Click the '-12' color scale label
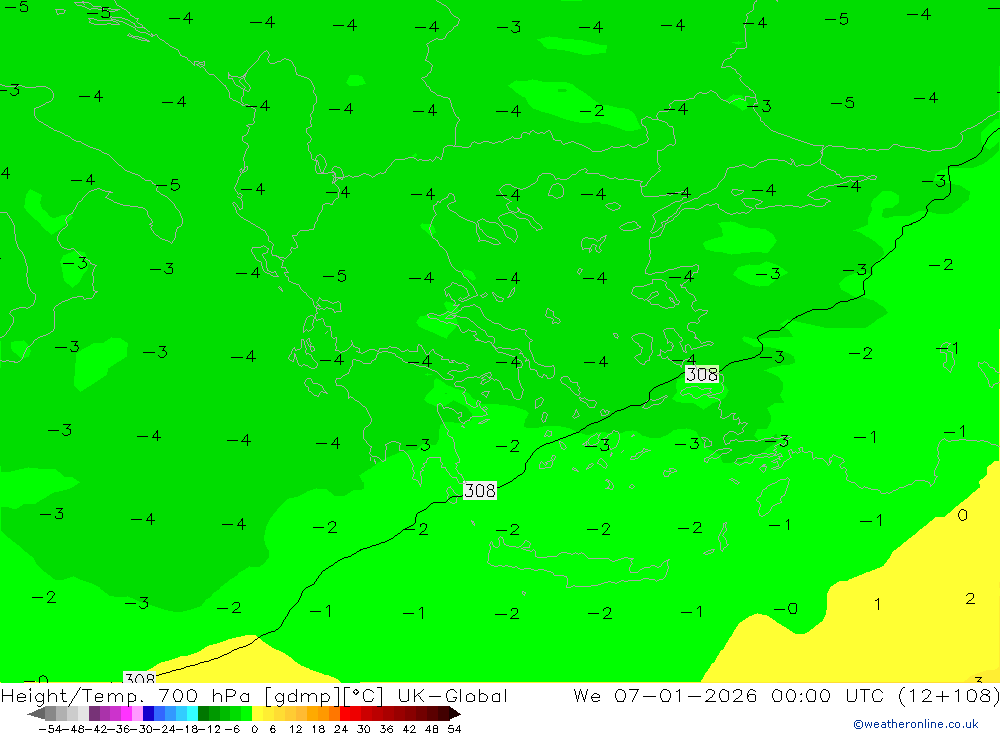The width and height of the screenshot is (1000, 733). [x=209, y=729]
